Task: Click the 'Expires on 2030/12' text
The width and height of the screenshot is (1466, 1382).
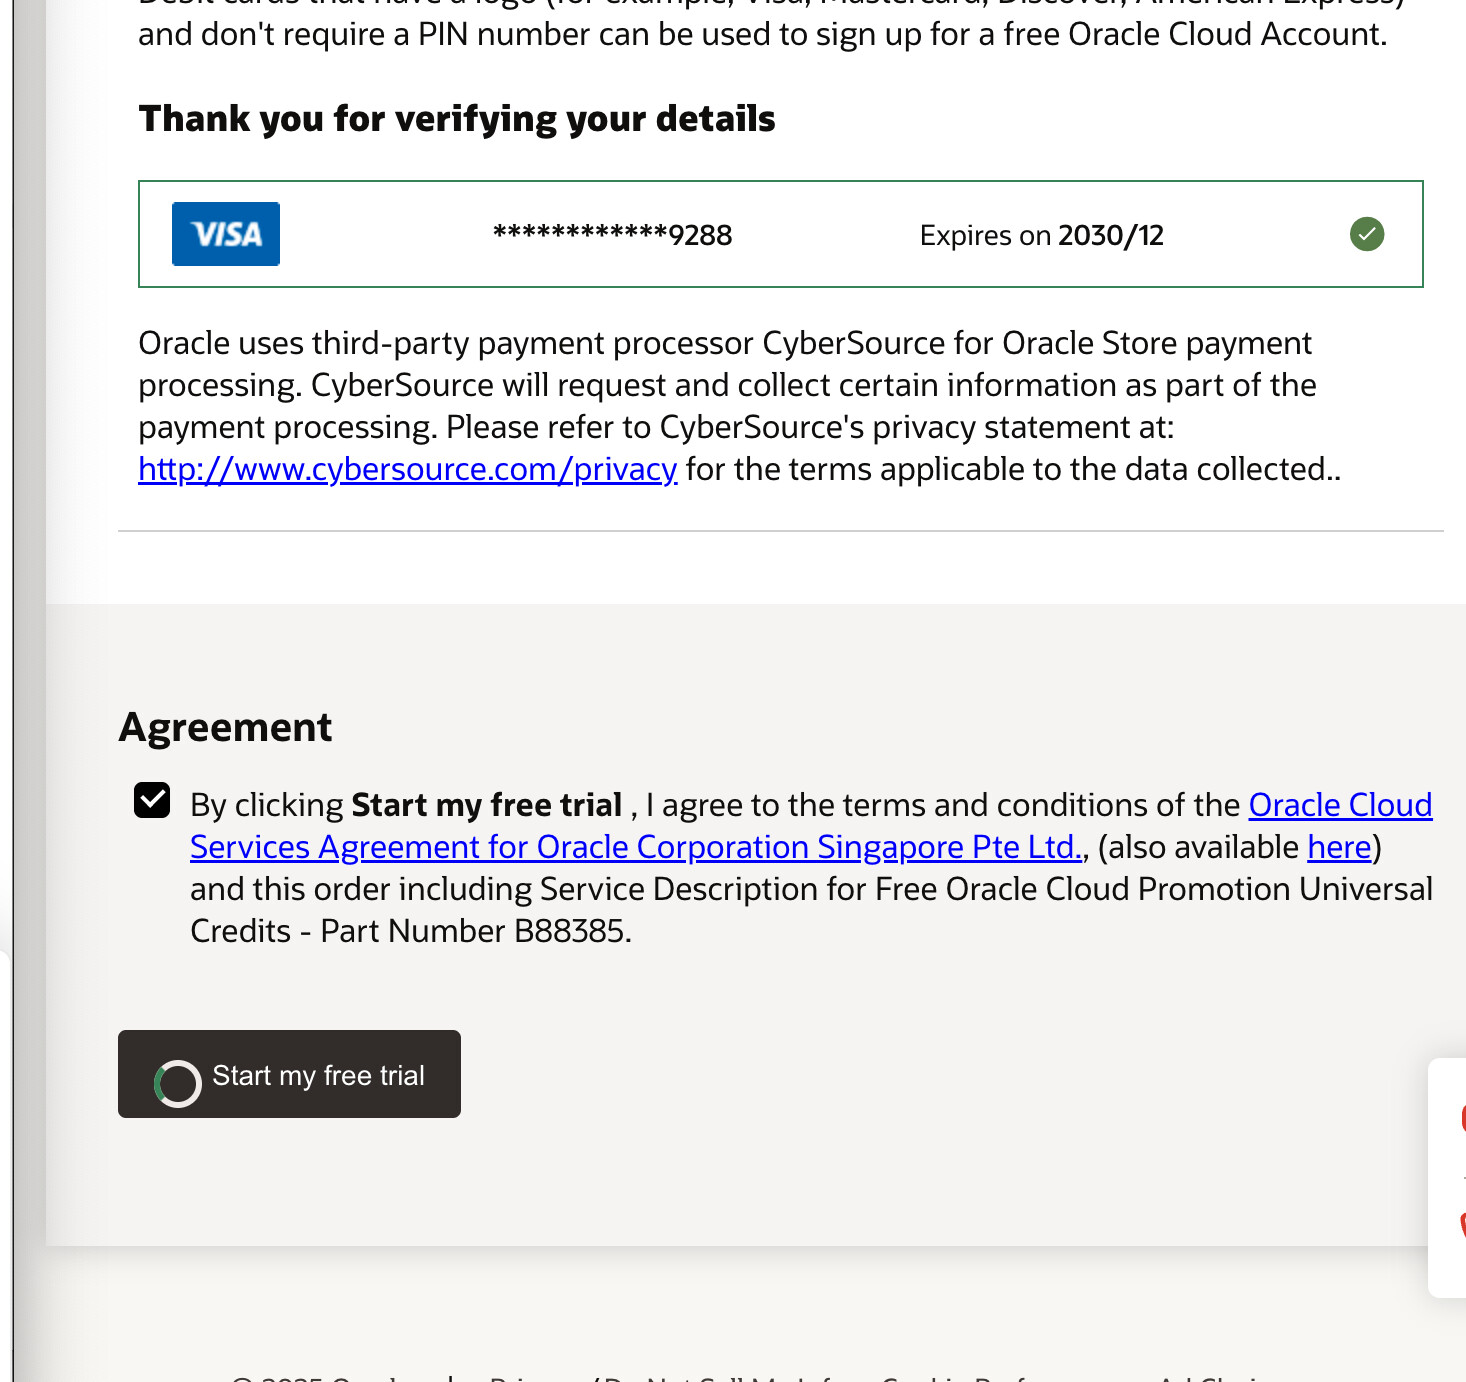Action: coord(1042,235)
